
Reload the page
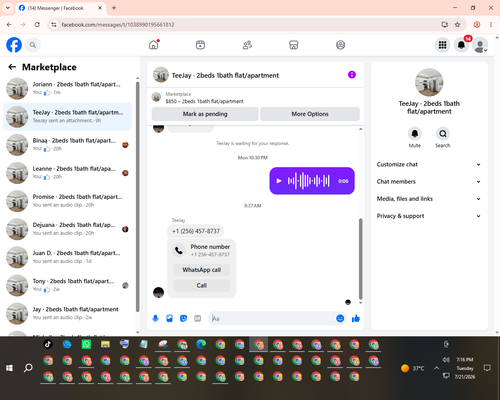click(37, 25)
